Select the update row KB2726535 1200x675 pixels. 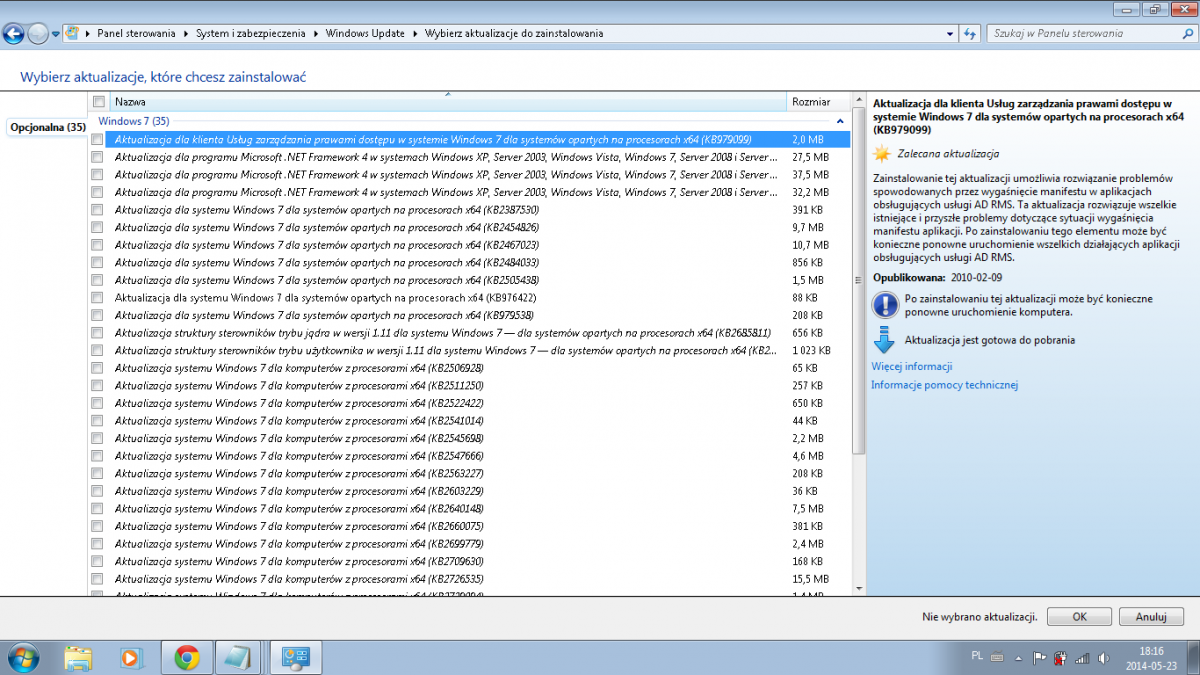click(470, 578)
